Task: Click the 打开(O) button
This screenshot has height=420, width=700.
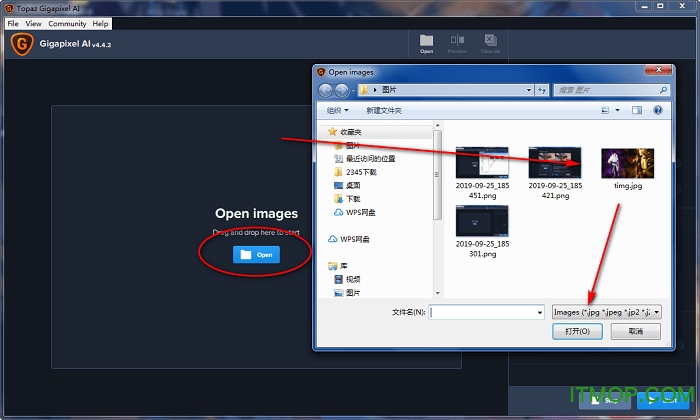Action: pyautogui.click(x=577, y=331)
